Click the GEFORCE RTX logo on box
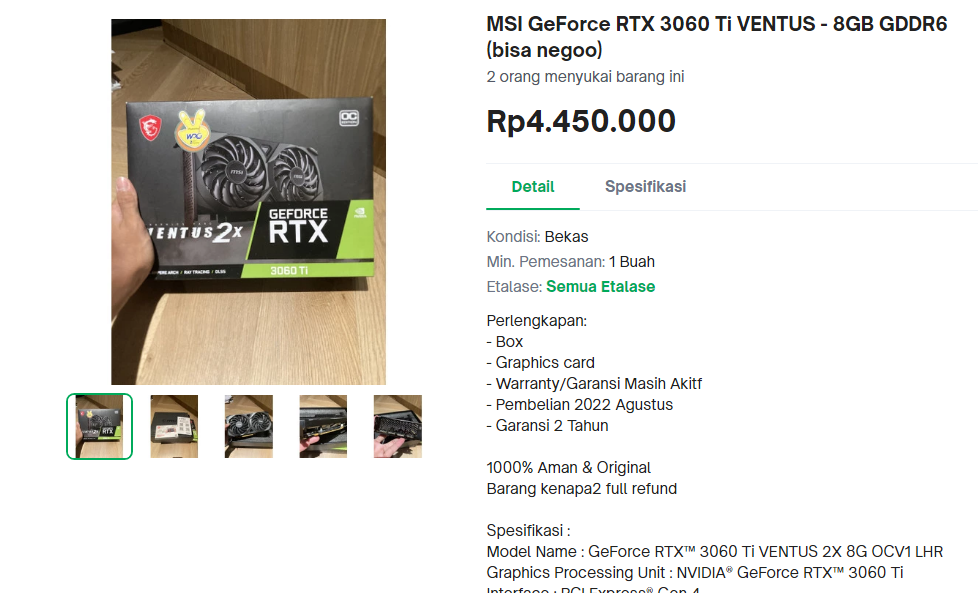The height and width of the screenshot is (593, 978). (x=298, y=226)
